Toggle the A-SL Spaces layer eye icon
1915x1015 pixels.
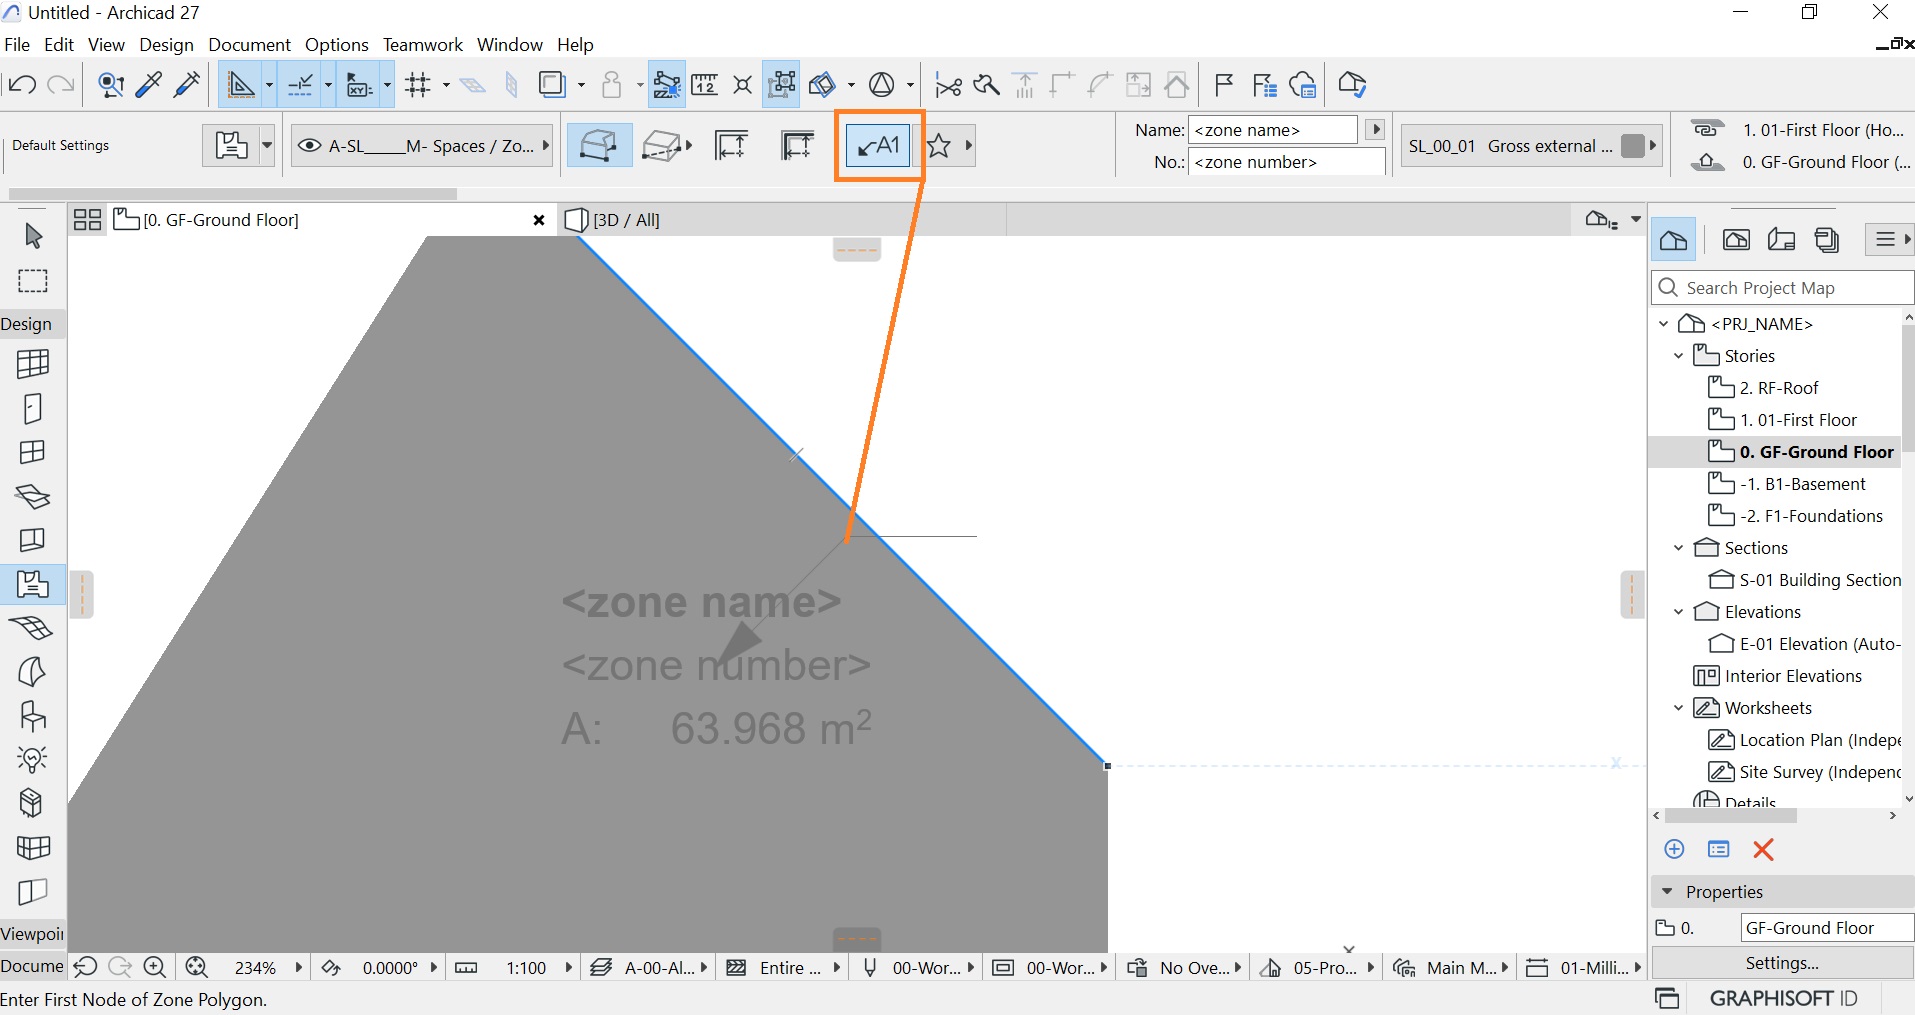tap(310, 146)
